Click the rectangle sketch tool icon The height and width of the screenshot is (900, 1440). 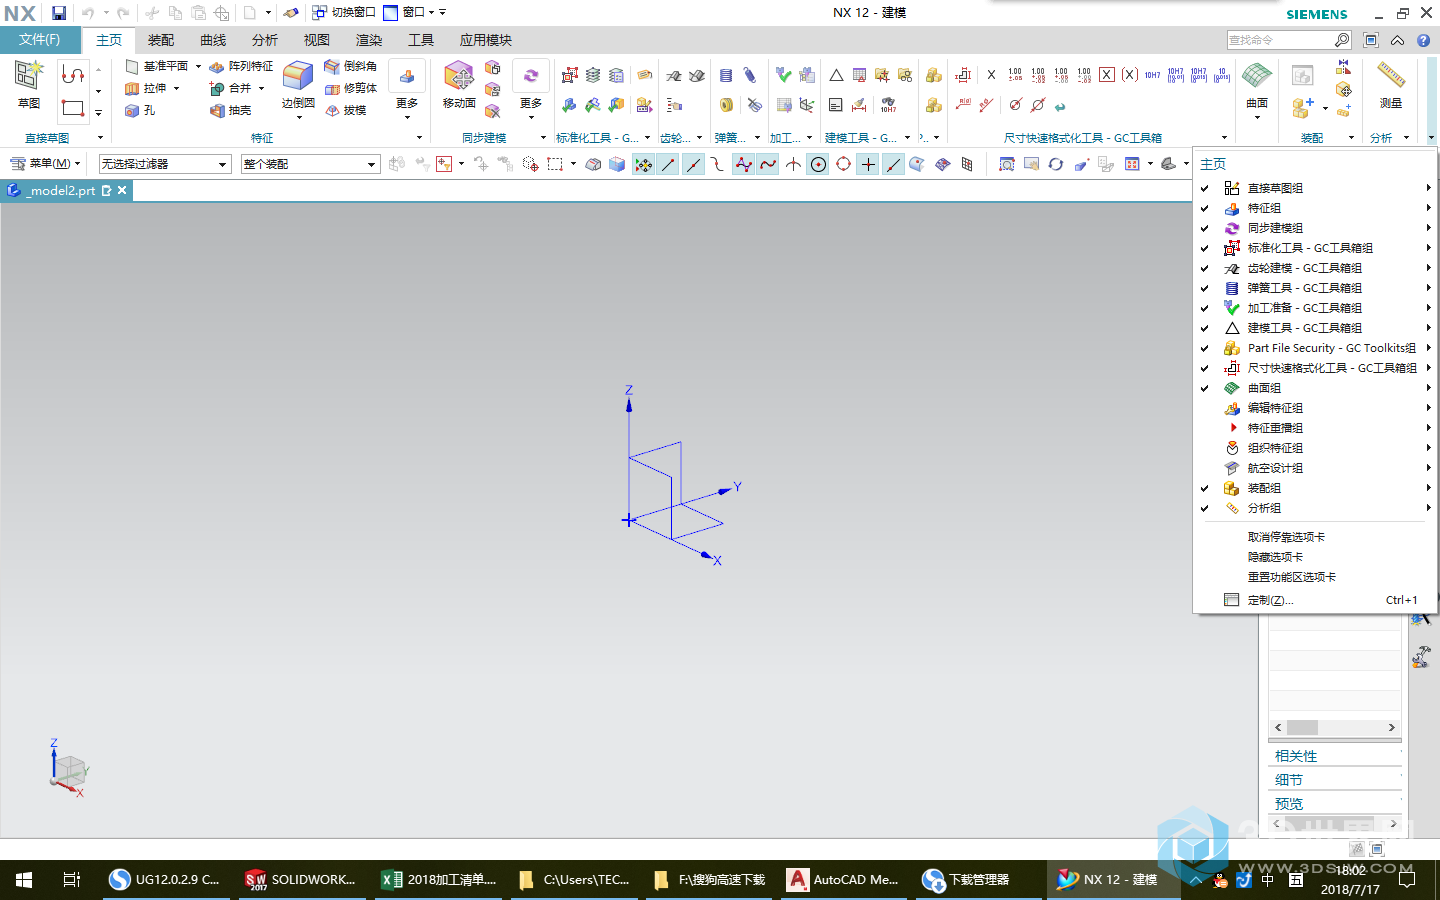tap(73, 107)
